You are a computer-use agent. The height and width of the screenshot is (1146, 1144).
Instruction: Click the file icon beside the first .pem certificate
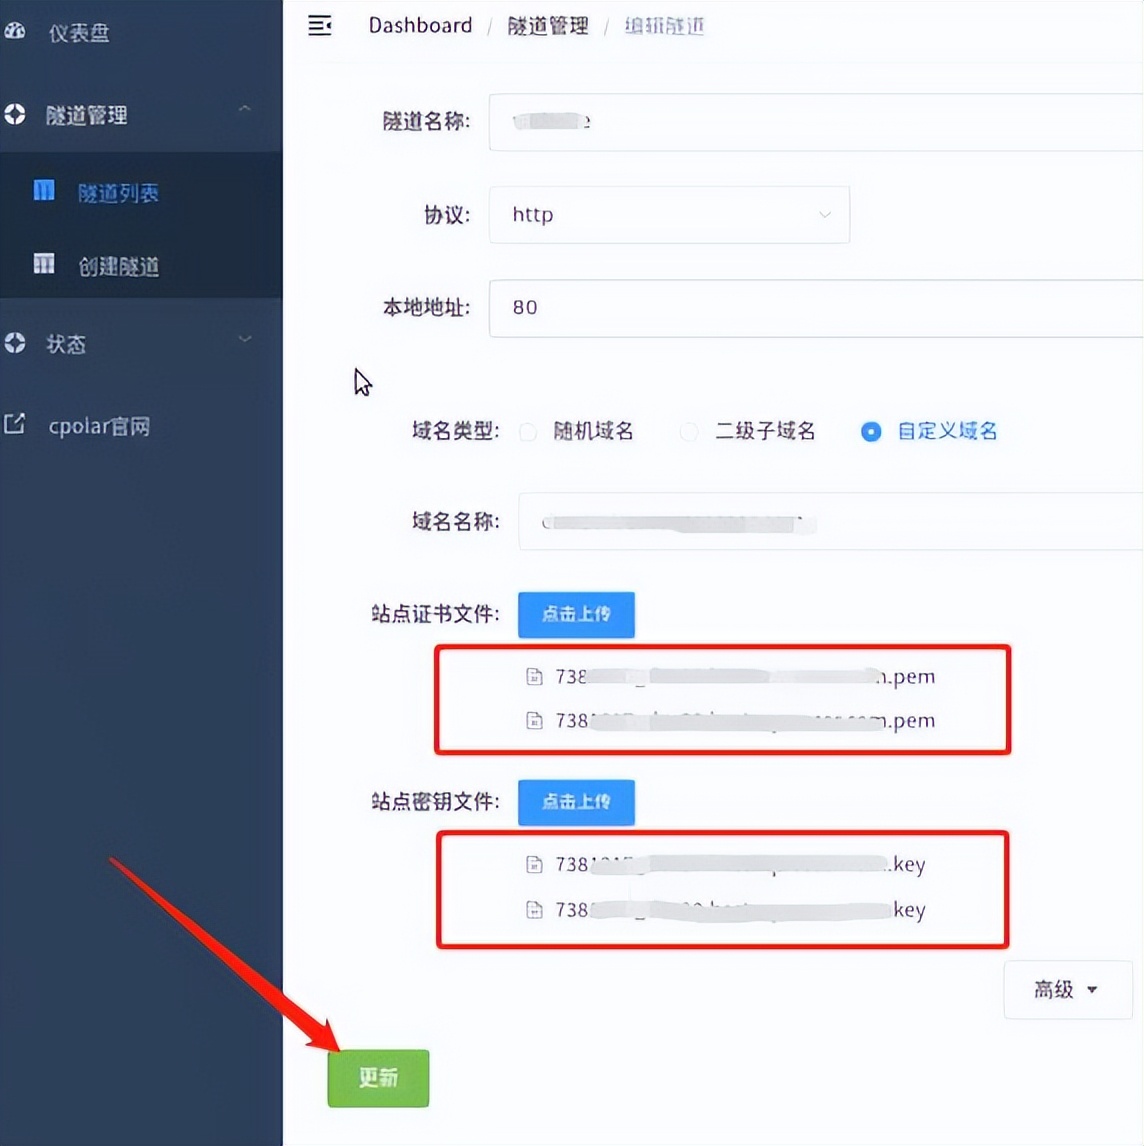coord(534,676)
